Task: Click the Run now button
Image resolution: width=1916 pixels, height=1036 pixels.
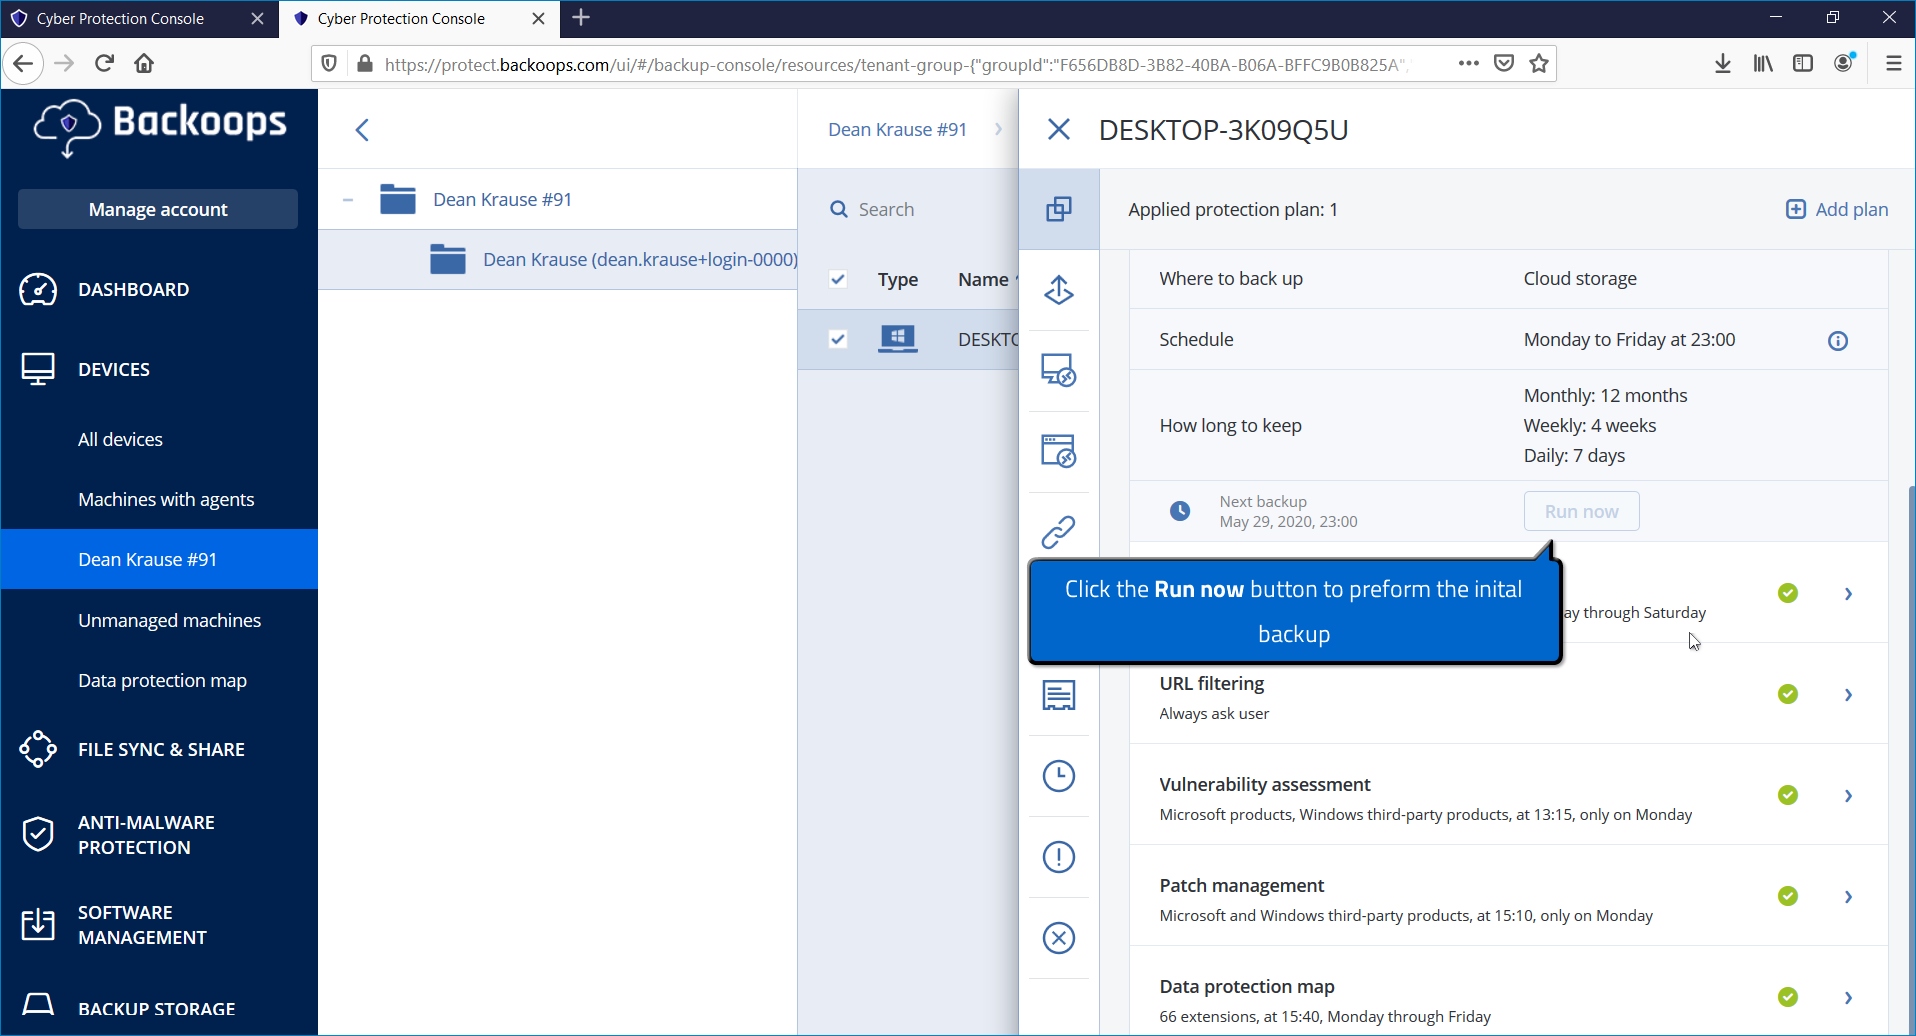Action: (1581, 511)
